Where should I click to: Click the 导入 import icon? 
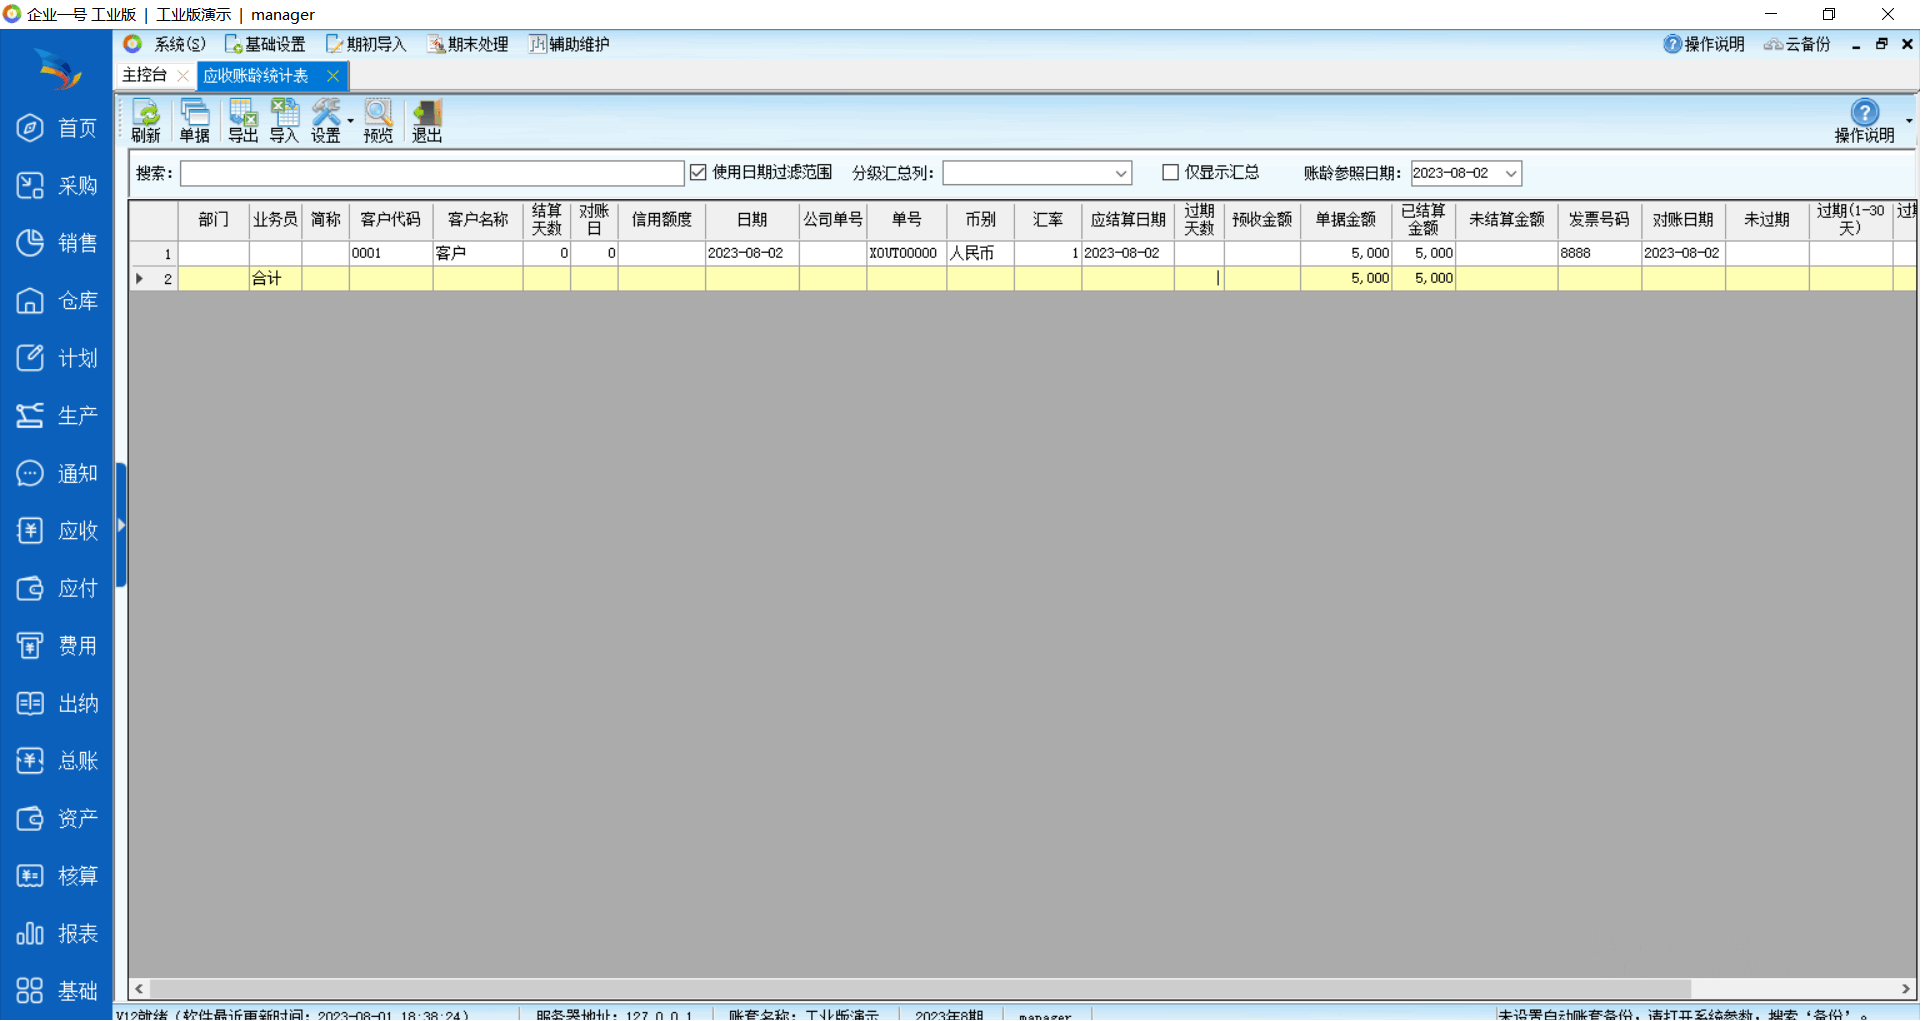coord(284,121)
